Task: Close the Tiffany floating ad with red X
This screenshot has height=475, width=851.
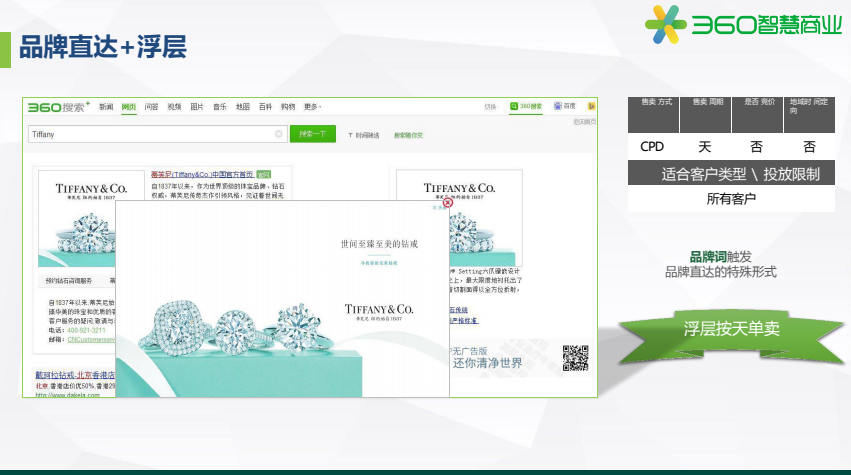Action: click(449, 202)
